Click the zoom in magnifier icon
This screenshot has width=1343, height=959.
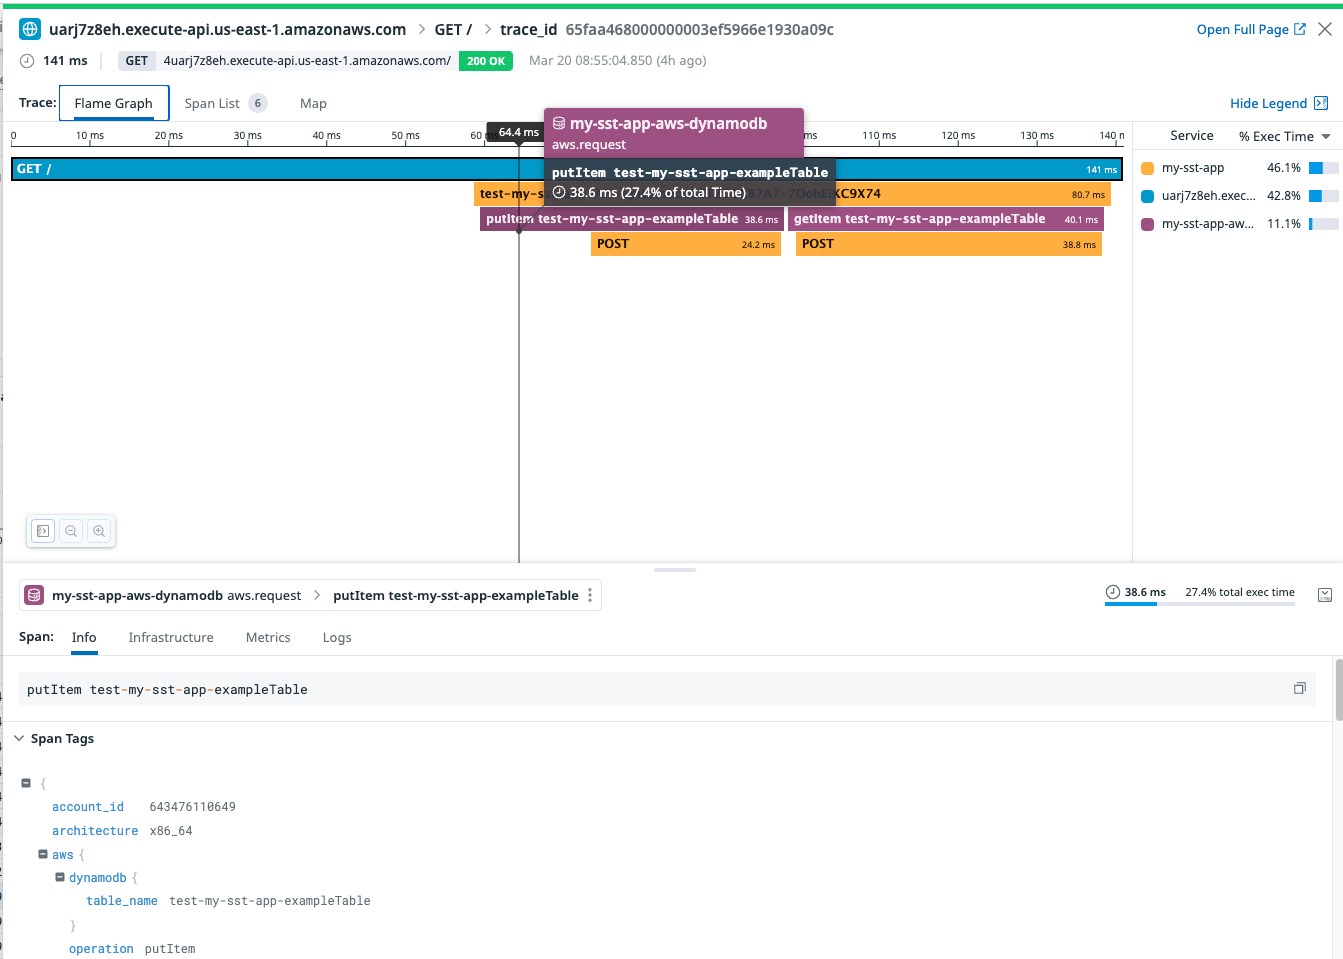tap(99, 531)
